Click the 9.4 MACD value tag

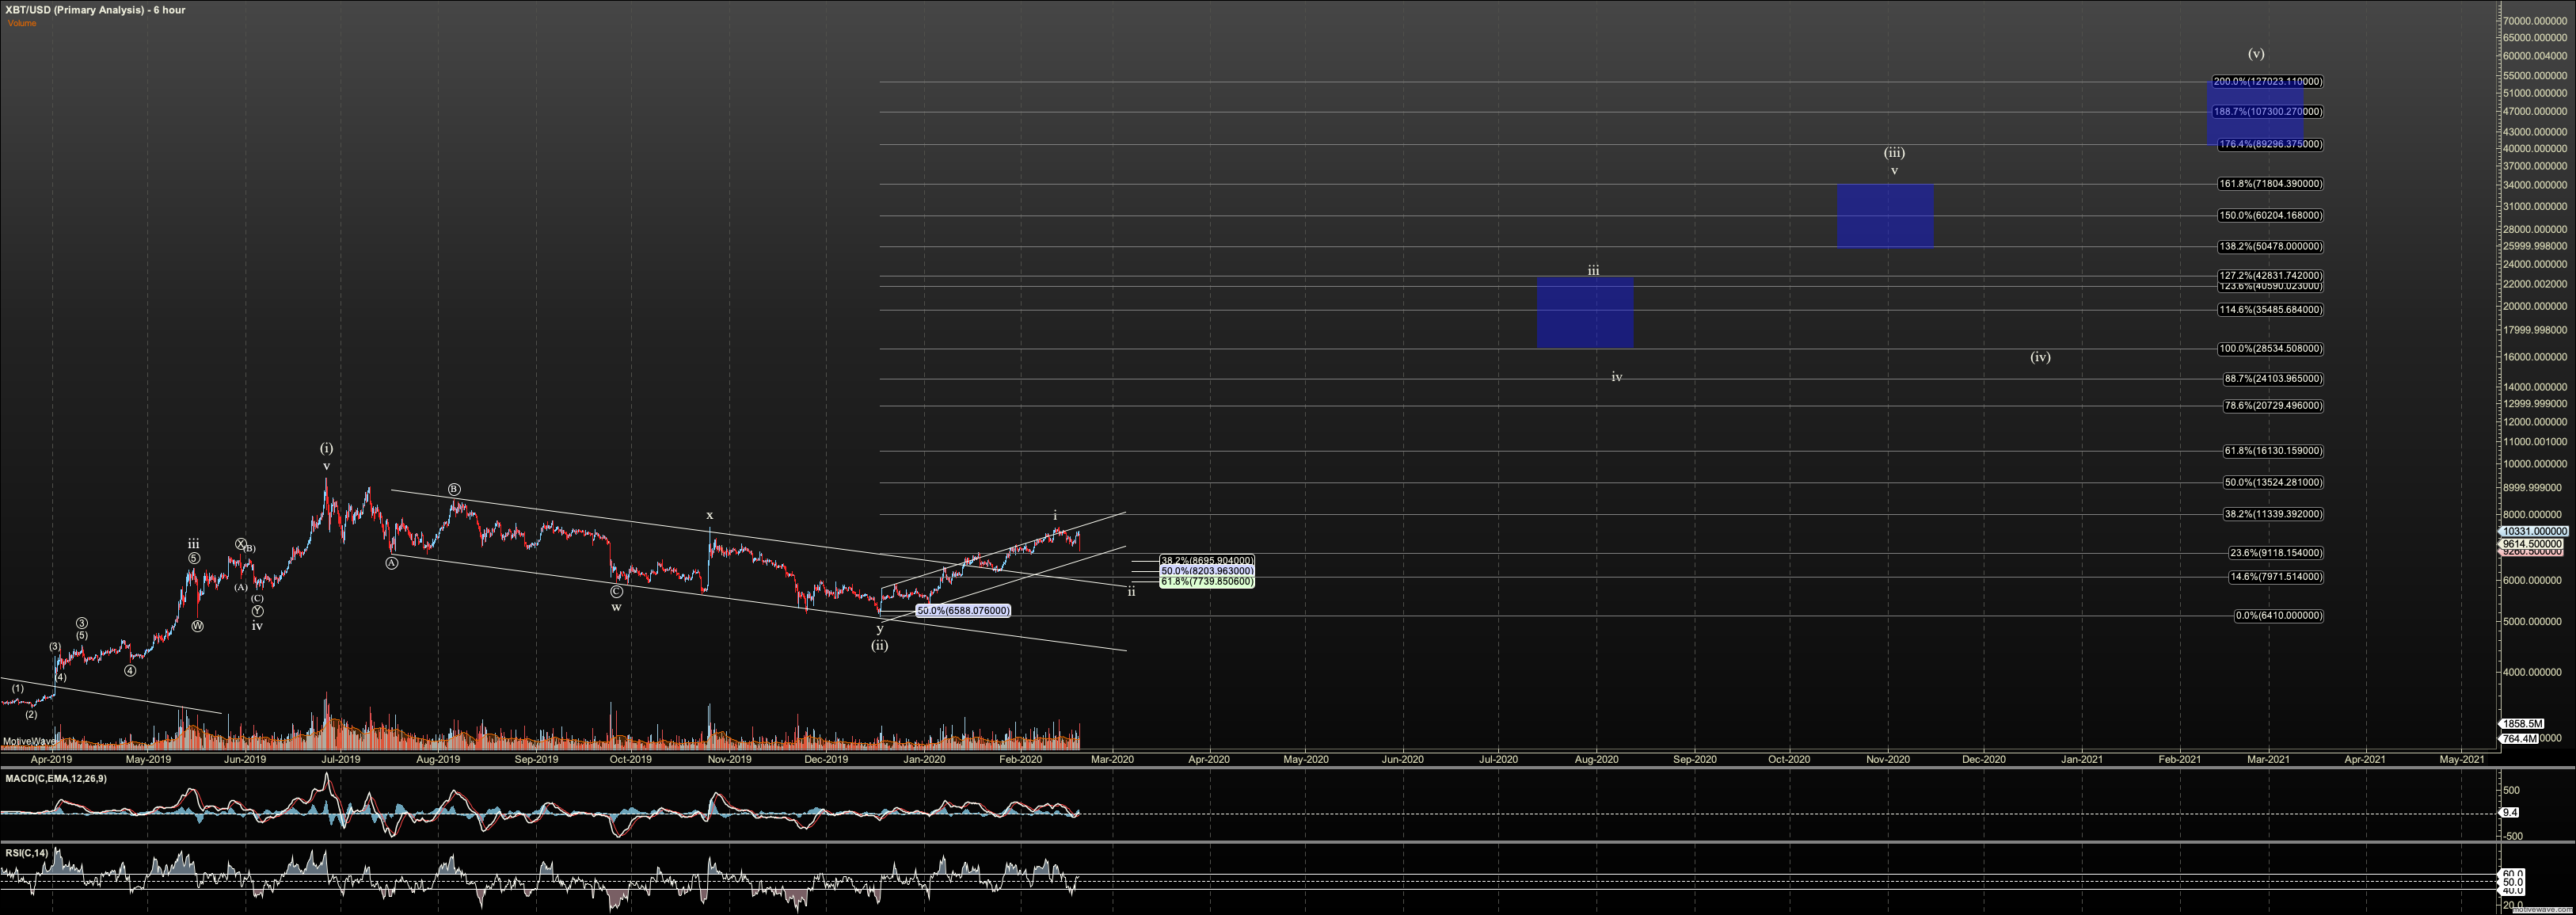(2509, 813)
